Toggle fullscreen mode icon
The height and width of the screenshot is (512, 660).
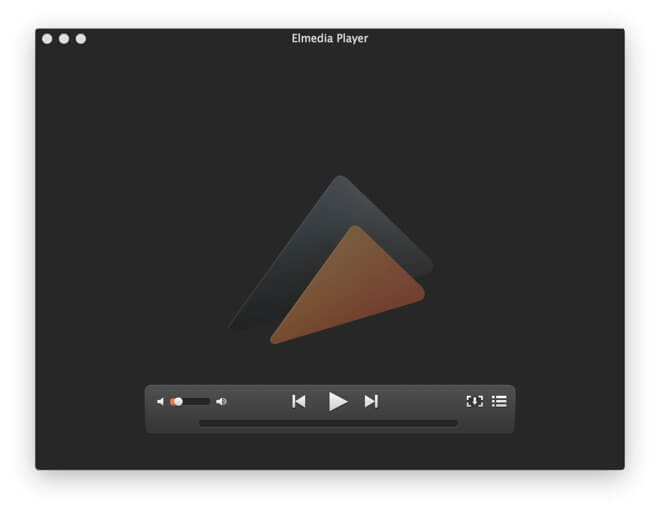click(x=475, y=401)
